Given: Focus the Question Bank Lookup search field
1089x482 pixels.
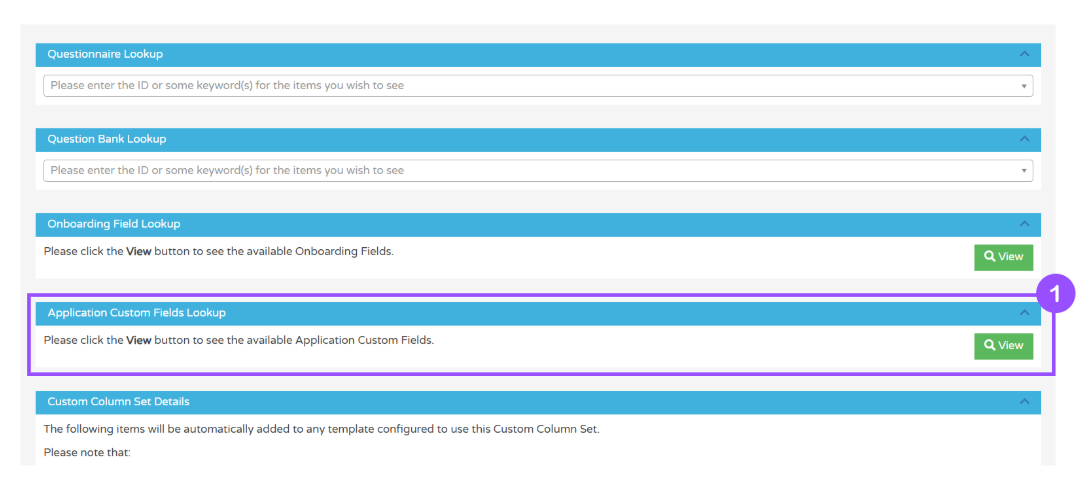Looking at the screenshot, I should pyautogui.click(x=500, y=171).
